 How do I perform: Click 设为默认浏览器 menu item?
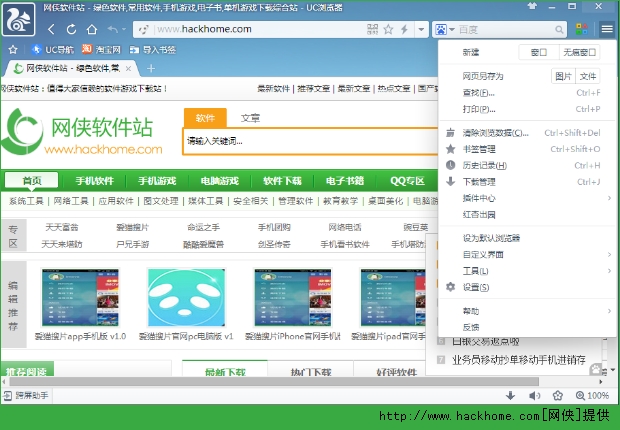(x=527, y=238)
